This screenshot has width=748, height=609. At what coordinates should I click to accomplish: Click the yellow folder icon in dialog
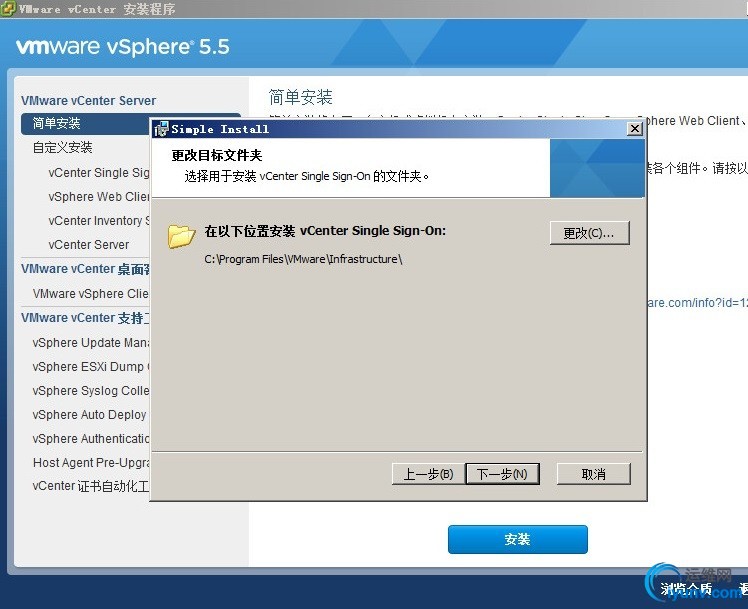[181, 236]
